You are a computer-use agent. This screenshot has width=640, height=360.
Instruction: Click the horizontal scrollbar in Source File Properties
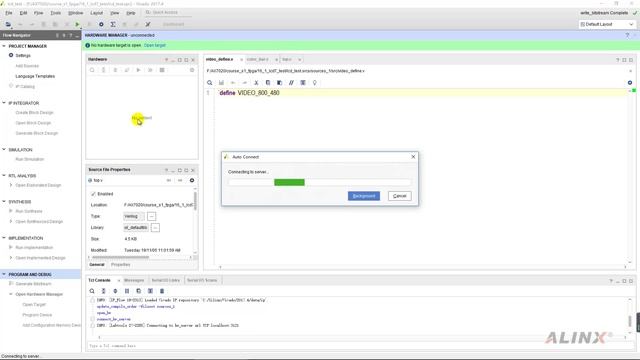tap(121, 258)
